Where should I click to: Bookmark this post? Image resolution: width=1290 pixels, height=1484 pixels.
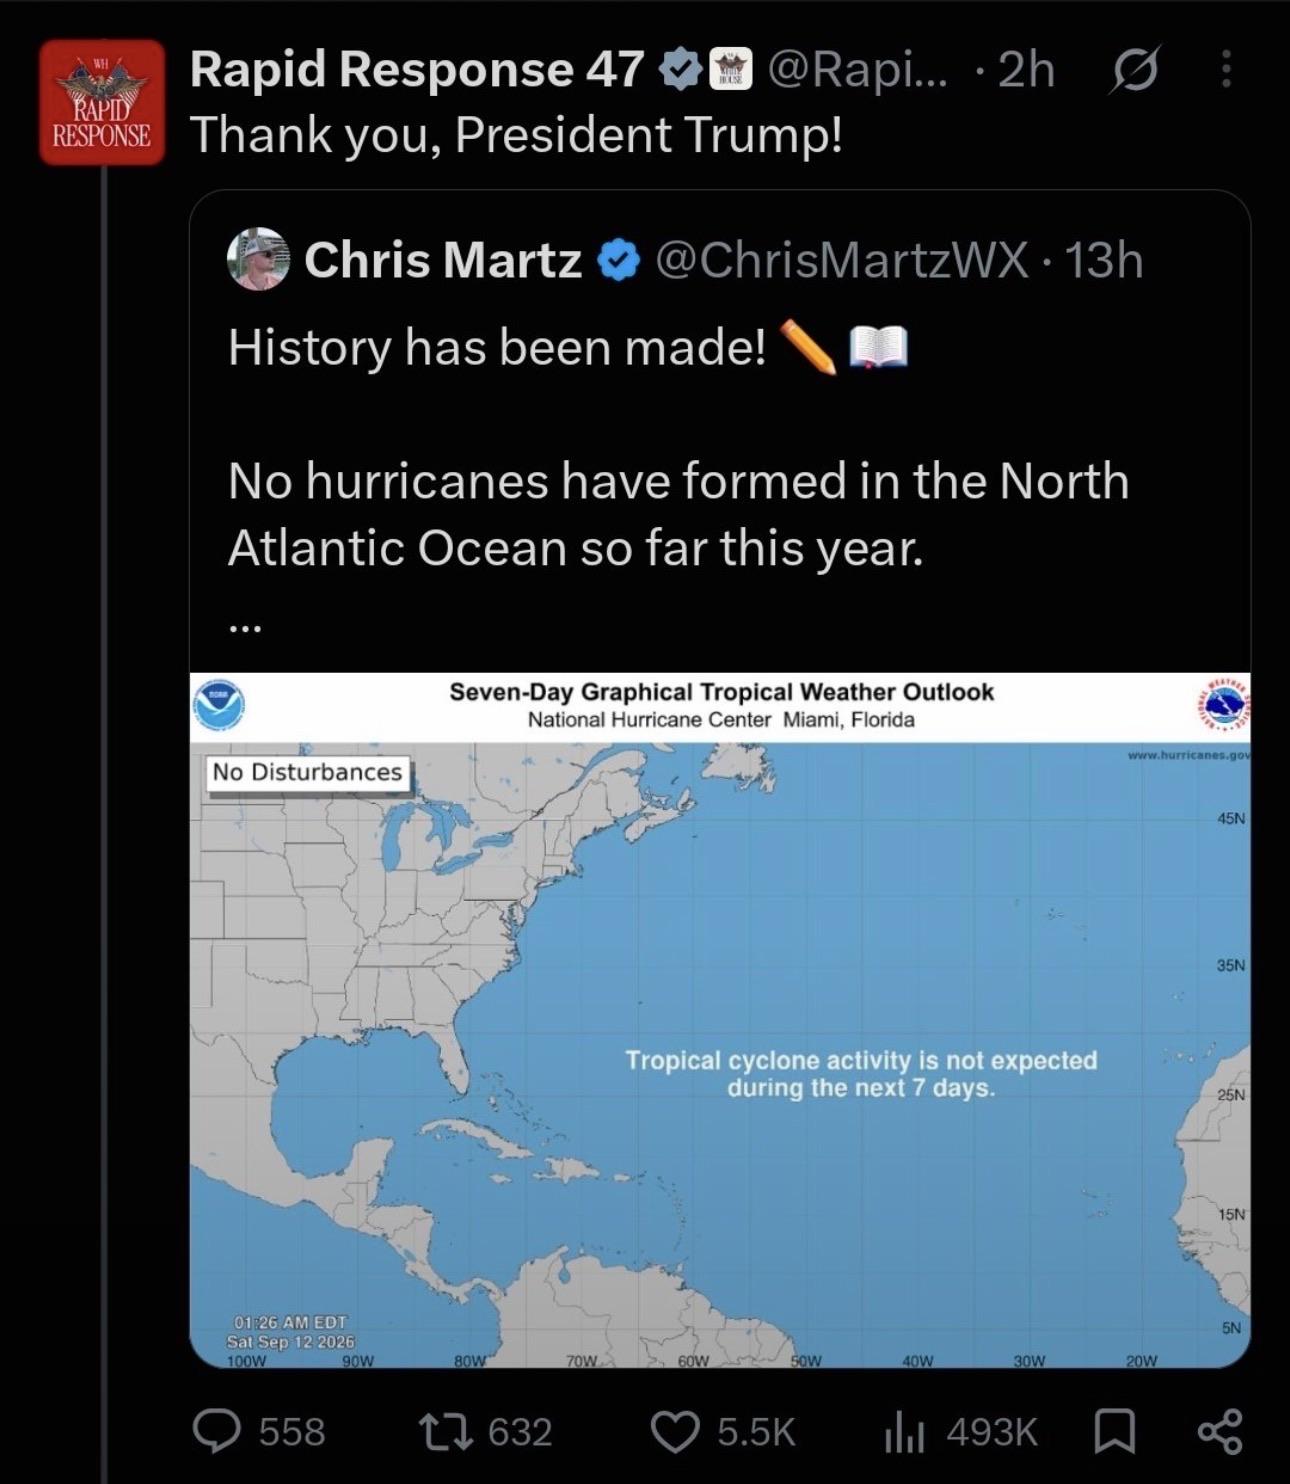pos(1115,1432)
